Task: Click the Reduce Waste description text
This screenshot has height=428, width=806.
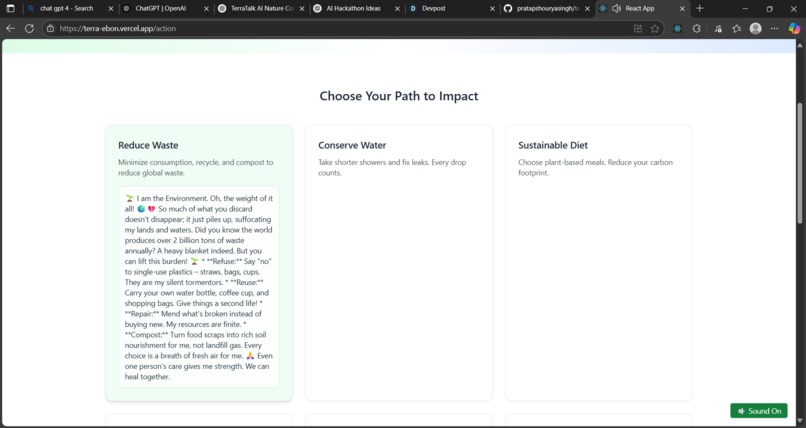Action: pos(196,168)
